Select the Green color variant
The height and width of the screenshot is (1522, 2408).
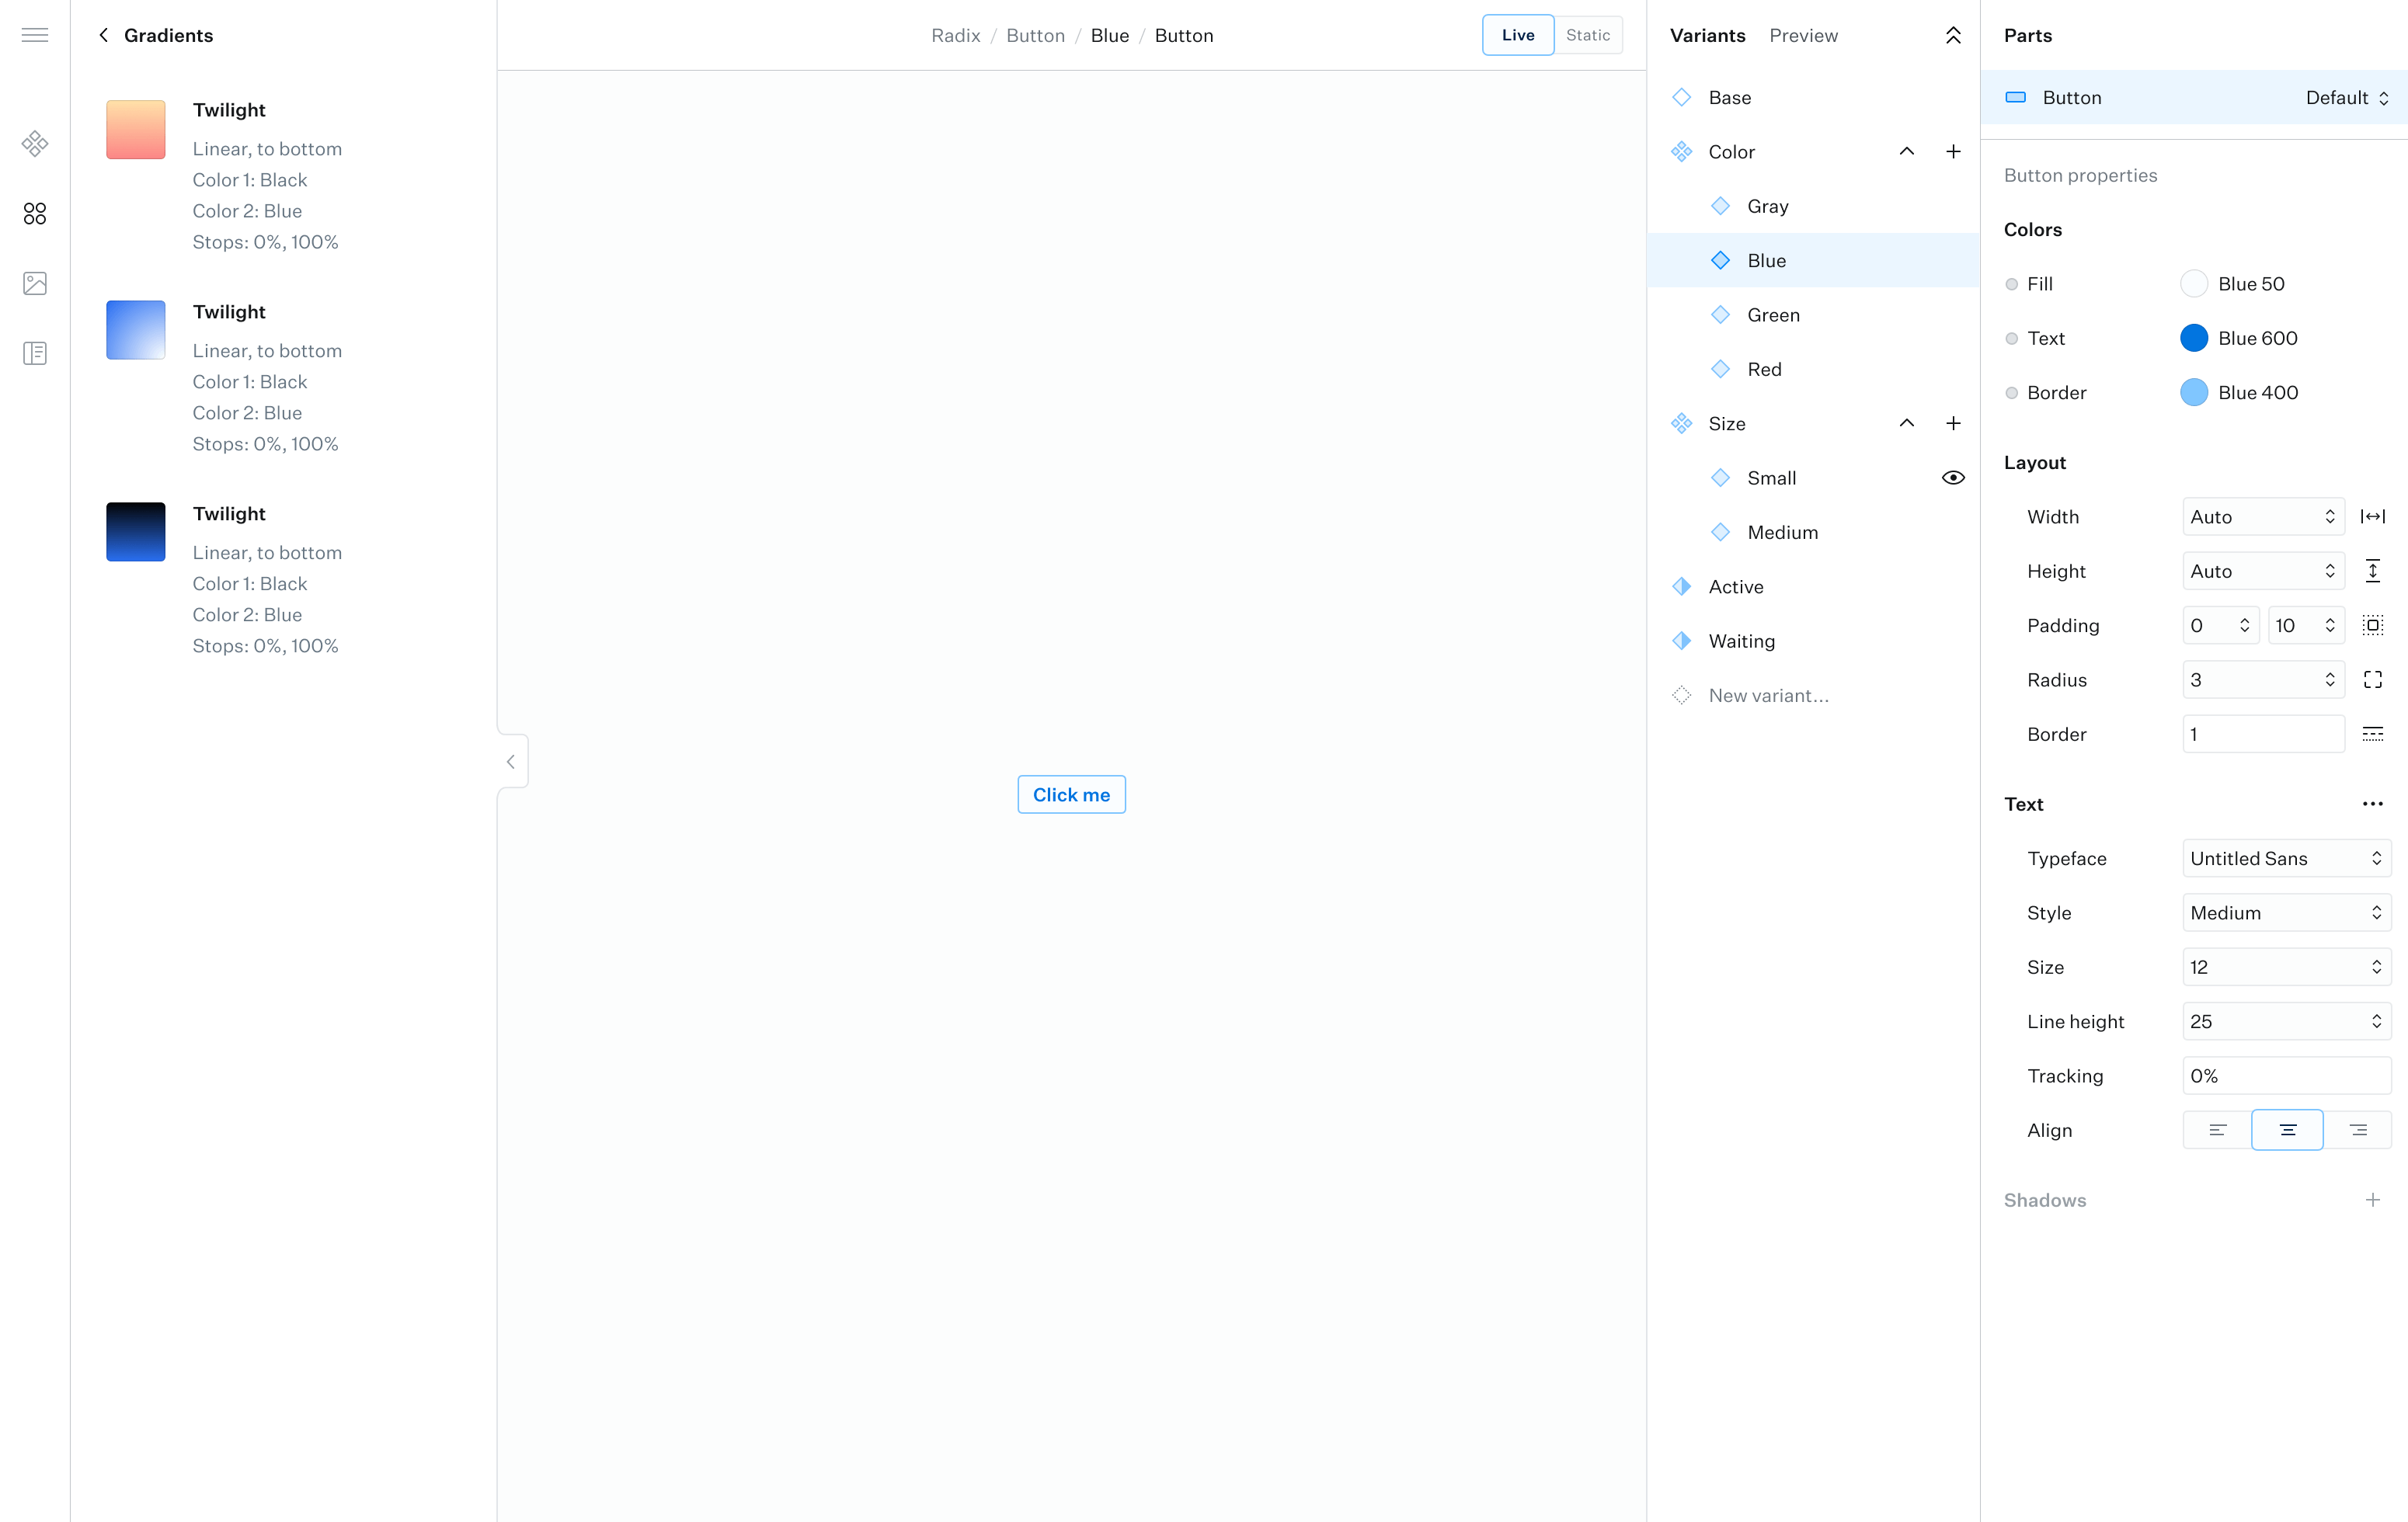1773,315
